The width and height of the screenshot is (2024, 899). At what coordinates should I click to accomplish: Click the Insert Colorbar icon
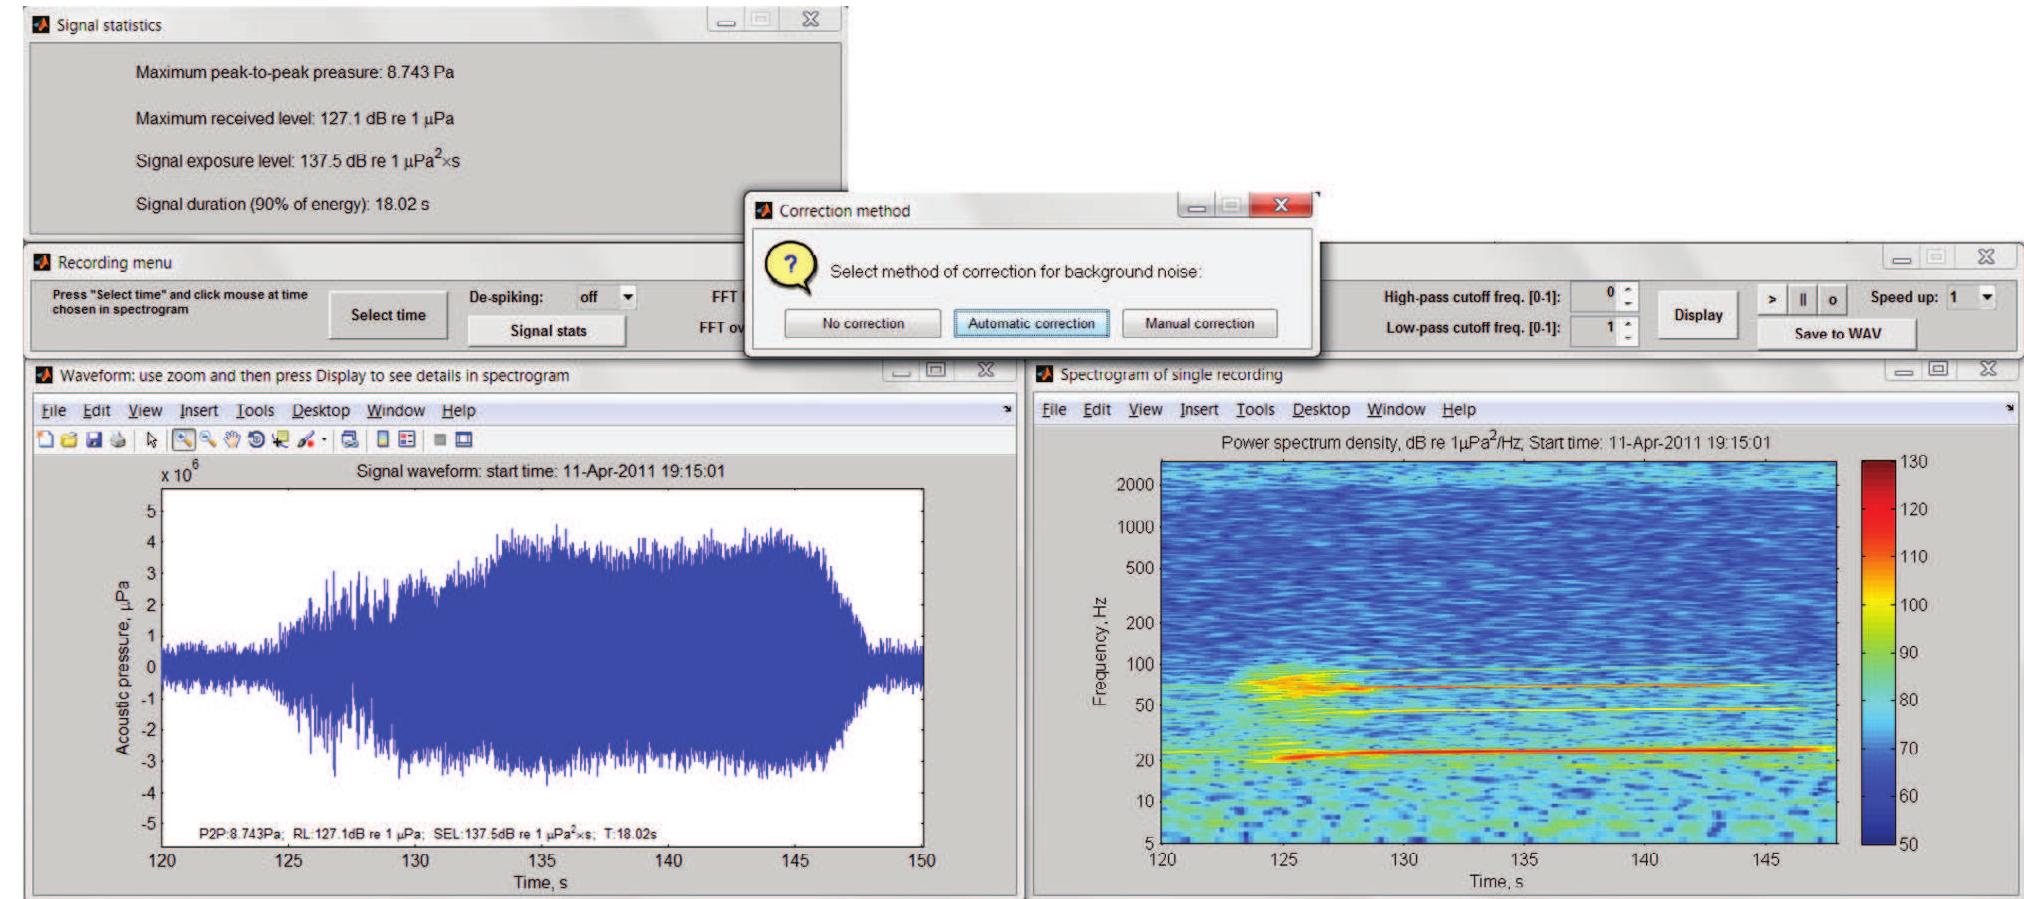coord(383,440)
